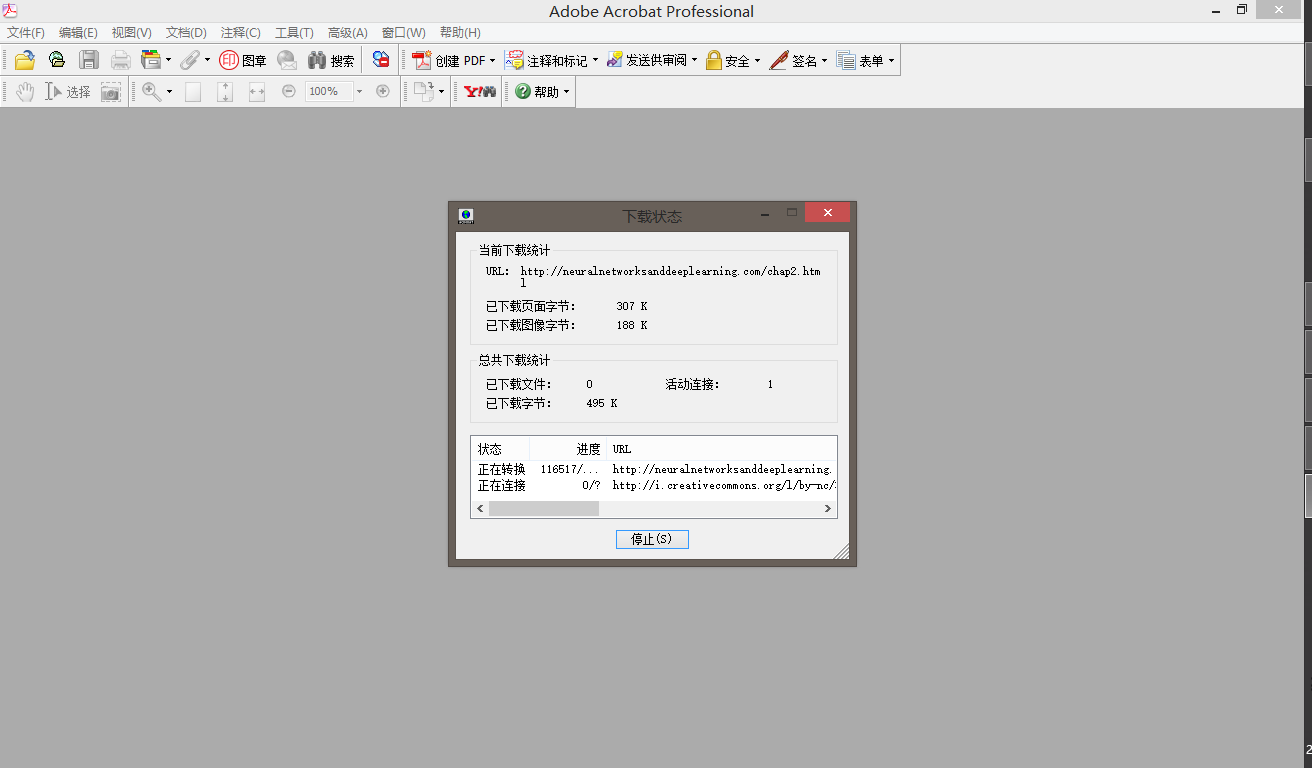Image resolution: width=1312 pixels, height=768 pixels.
Task: Open the 文档(D) menu
Action: (x=186, y=32)
